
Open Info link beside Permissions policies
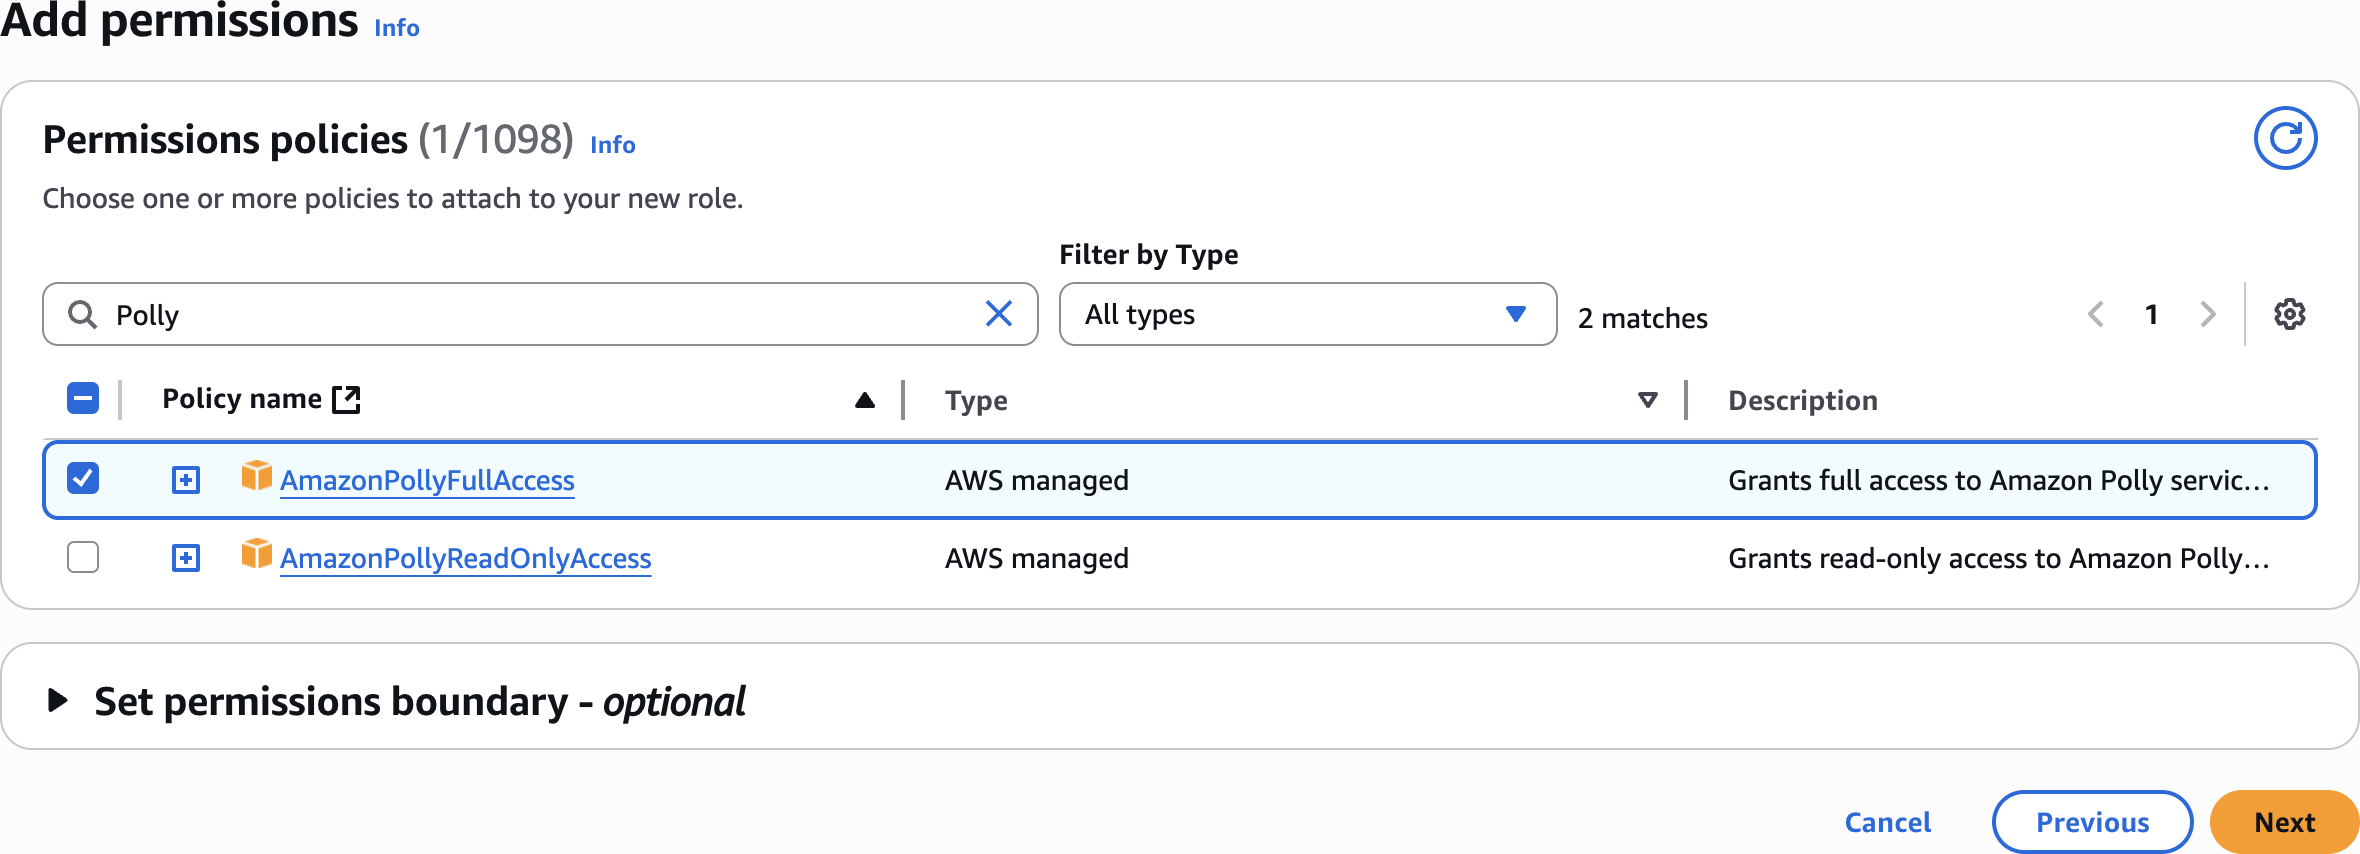pyautogui.click(x=612, y=145)
